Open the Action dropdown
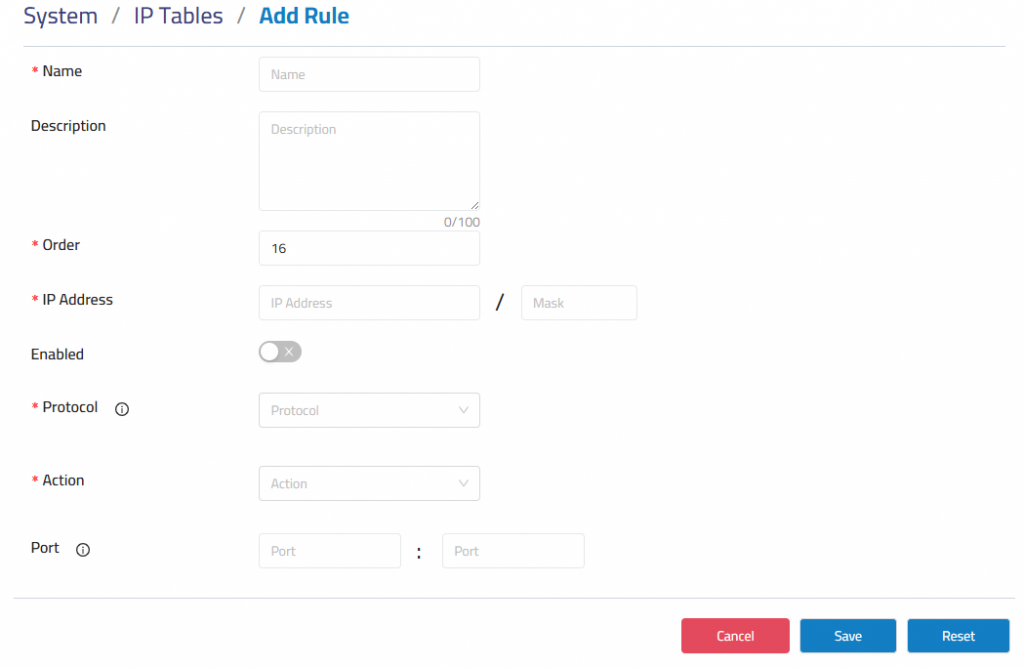Viewport: 1024px width, 668px height. 369,483
